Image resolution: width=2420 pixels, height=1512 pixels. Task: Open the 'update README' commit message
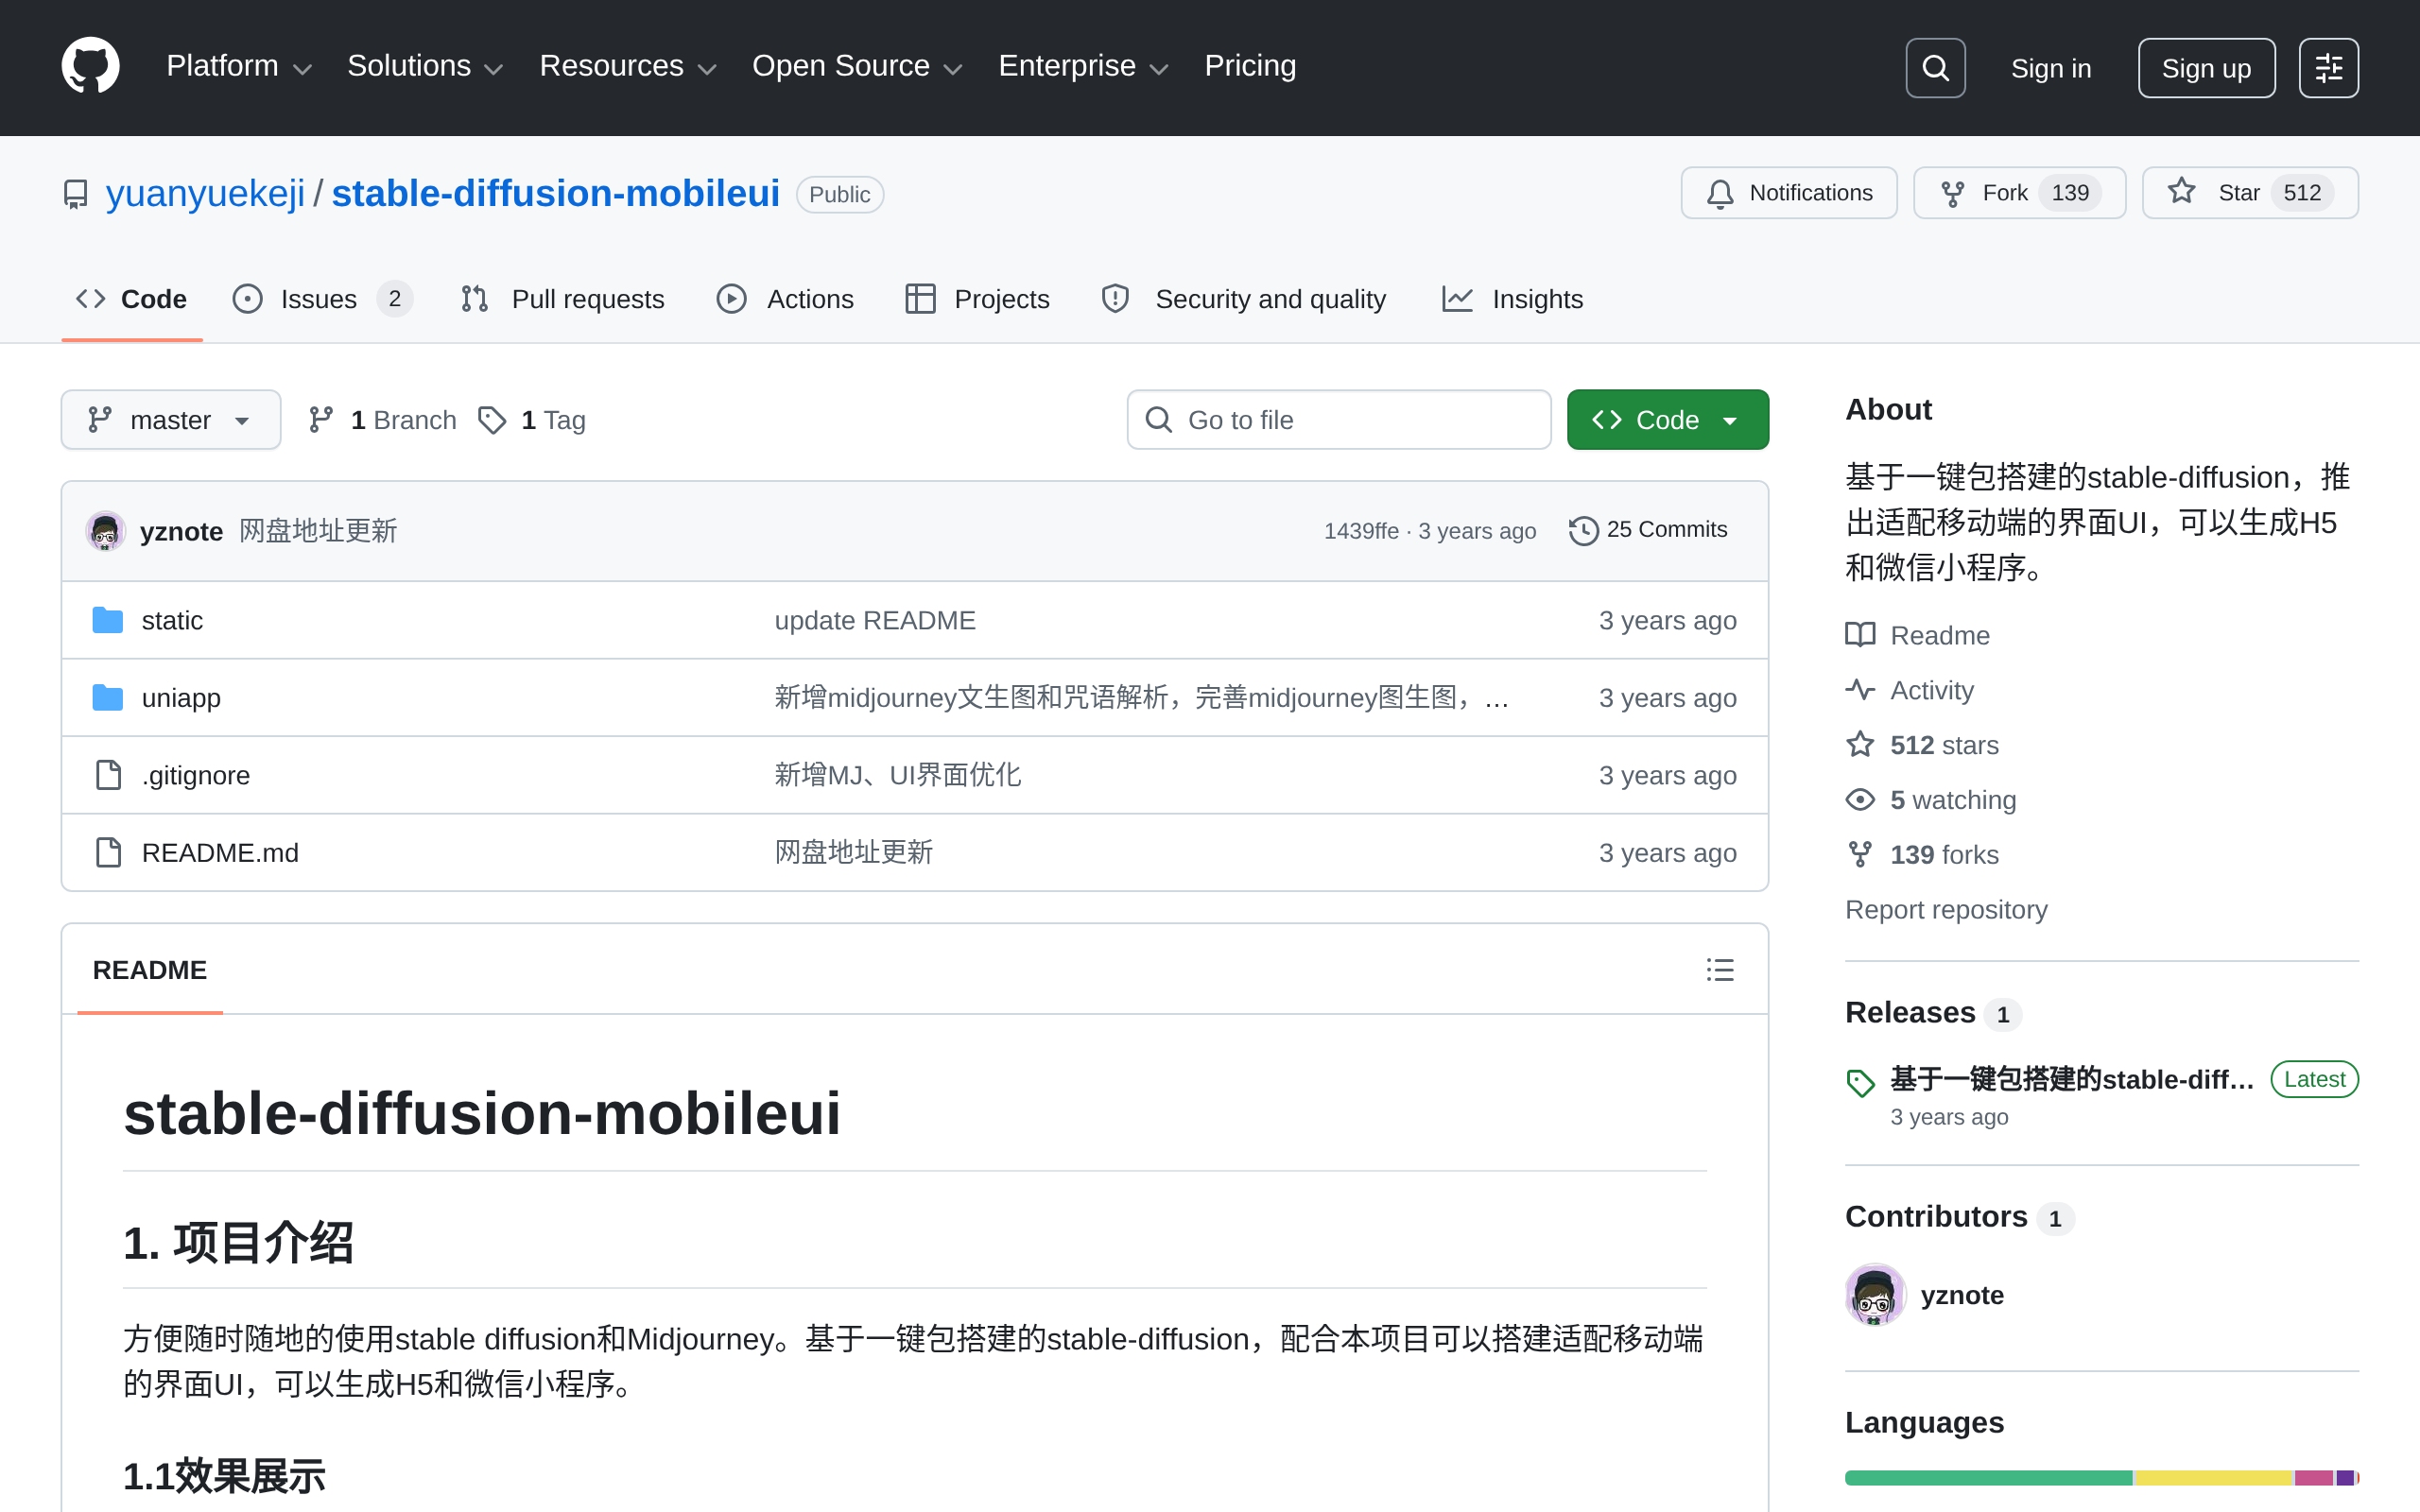875,621
